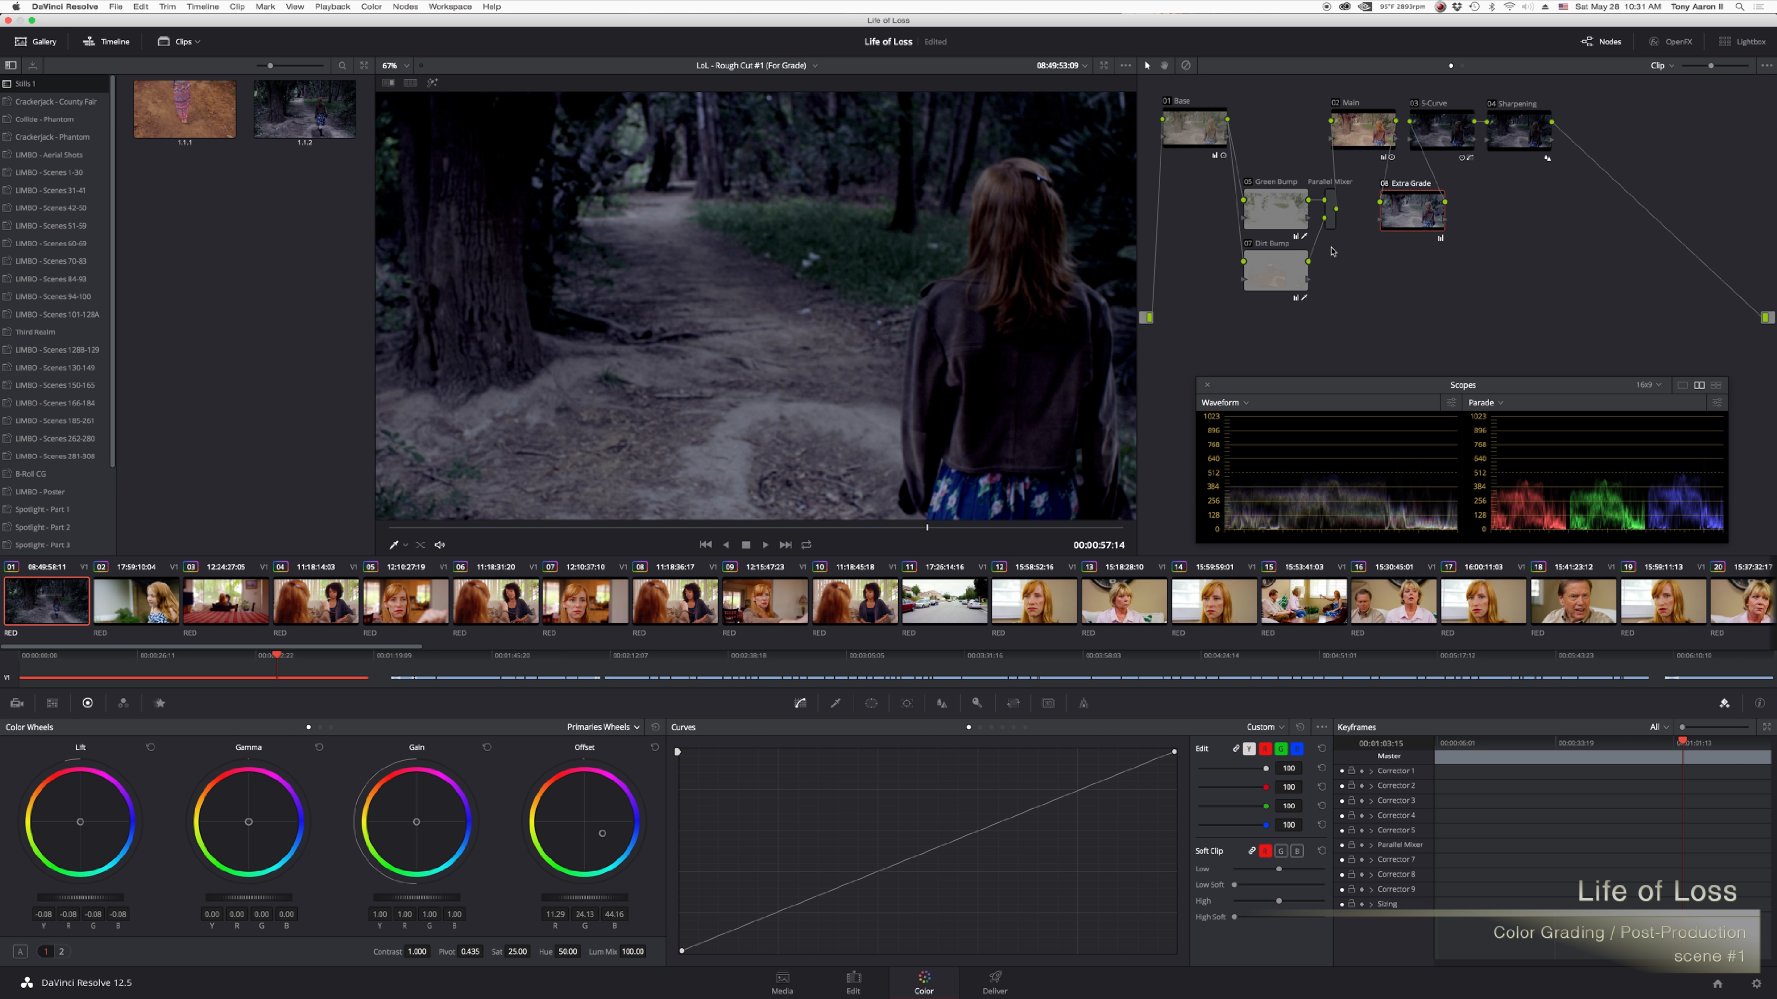Toggle the green G curve edit channel
The width and height of the screenshot is (1777, 999).
tap(1281, 749)
